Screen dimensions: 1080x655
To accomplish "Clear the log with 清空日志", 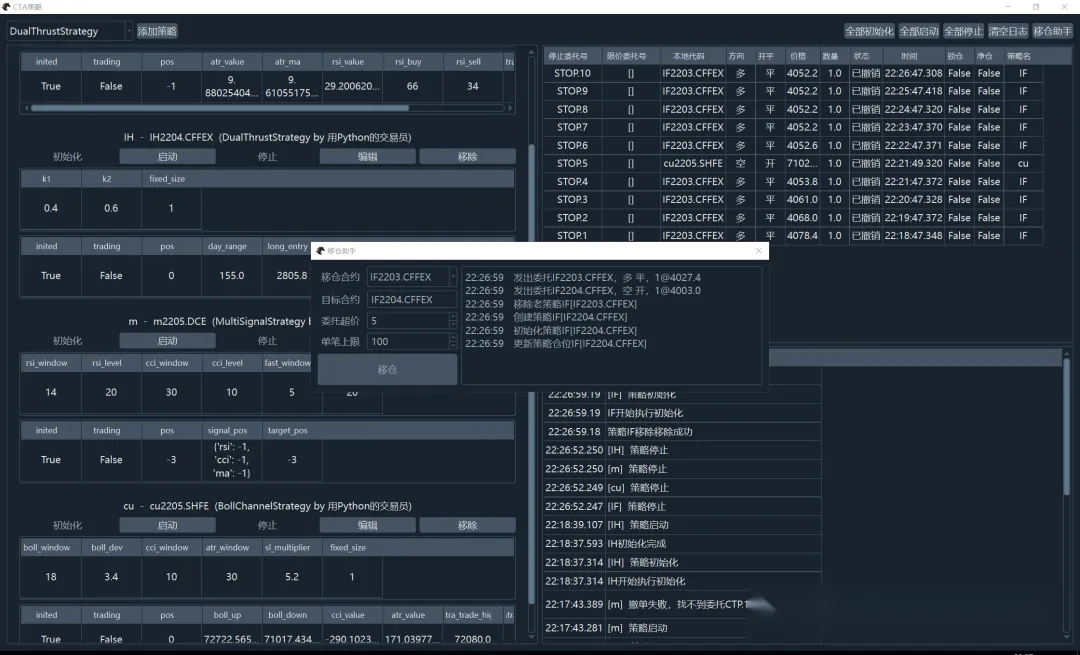I will 1008,31.
